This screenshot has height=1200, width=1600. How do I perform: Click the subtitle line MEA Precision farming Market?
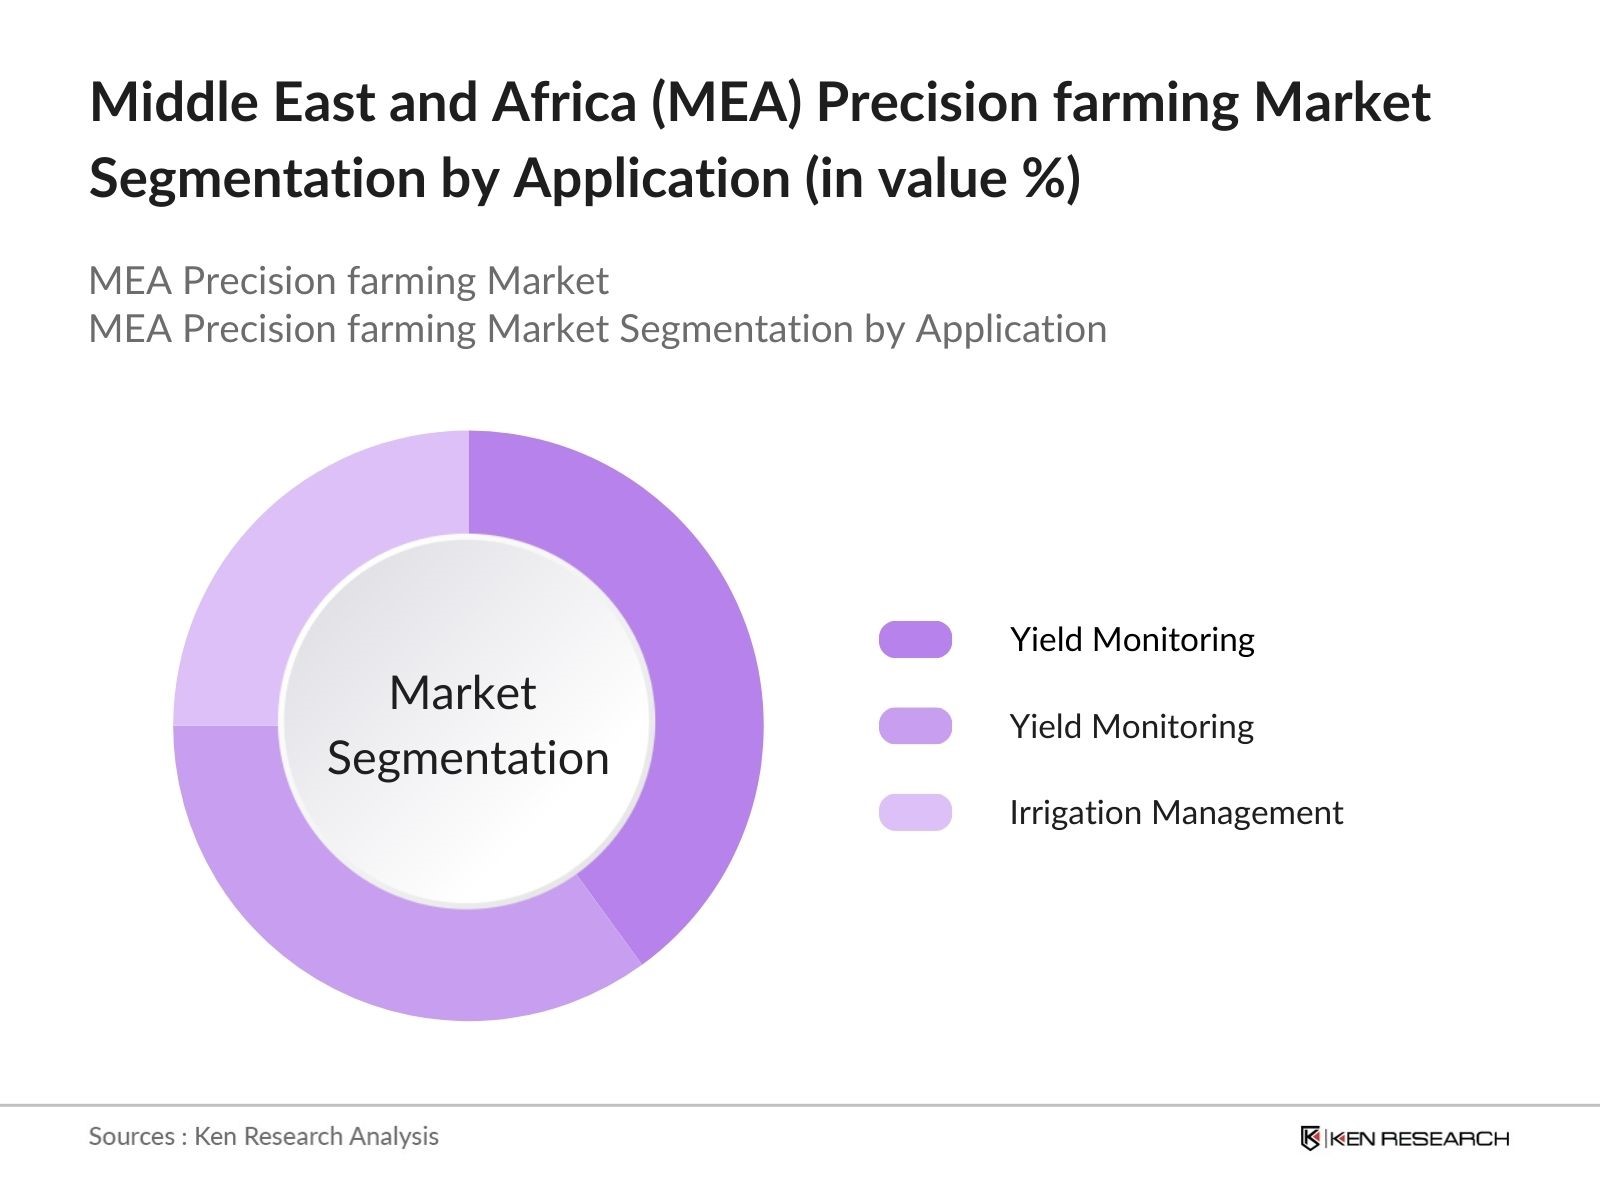tap(348, 281)
